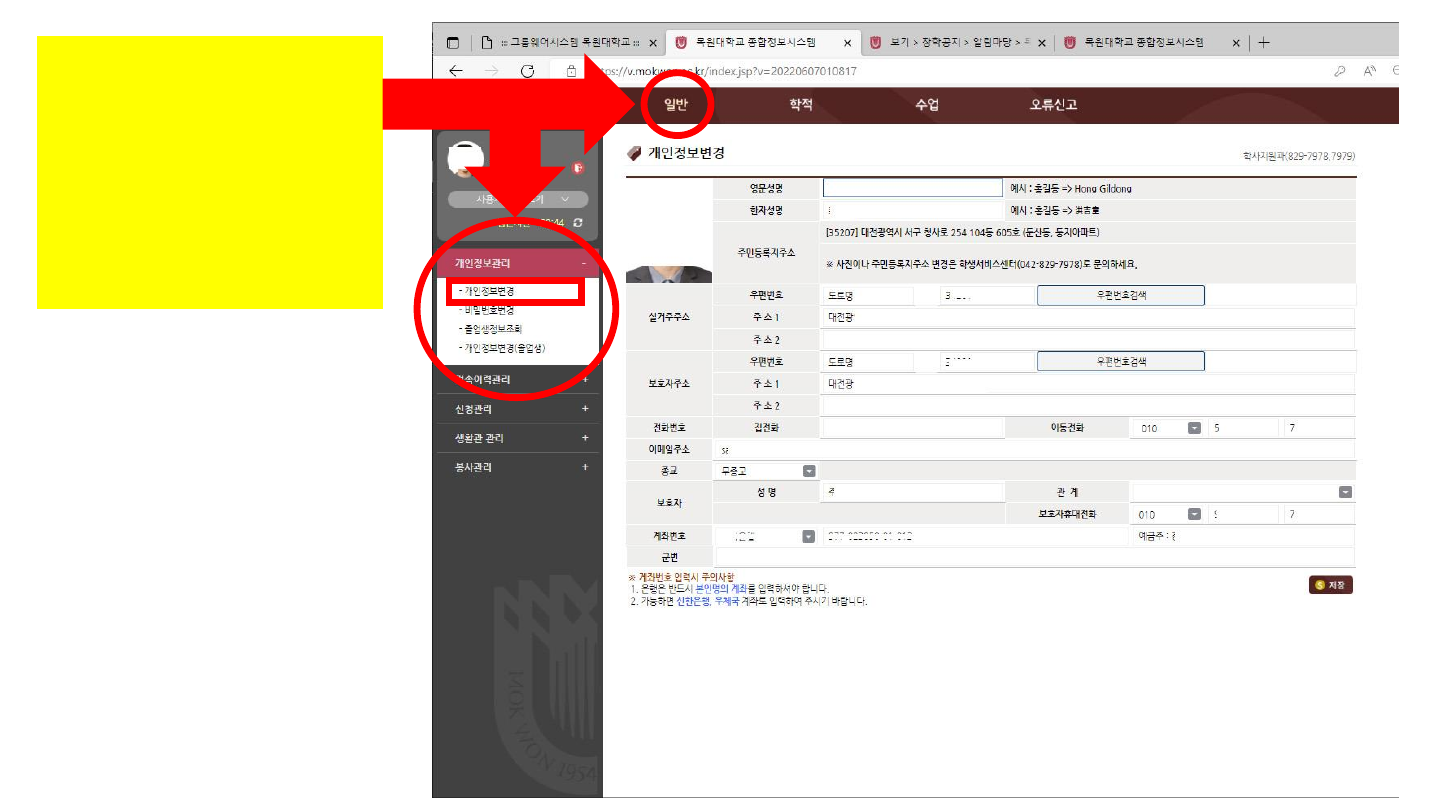Viewport: 1440px width, 810px height.
Task: Open the 관계 guardian relationship dropdown
Action: pos(1345,492)
